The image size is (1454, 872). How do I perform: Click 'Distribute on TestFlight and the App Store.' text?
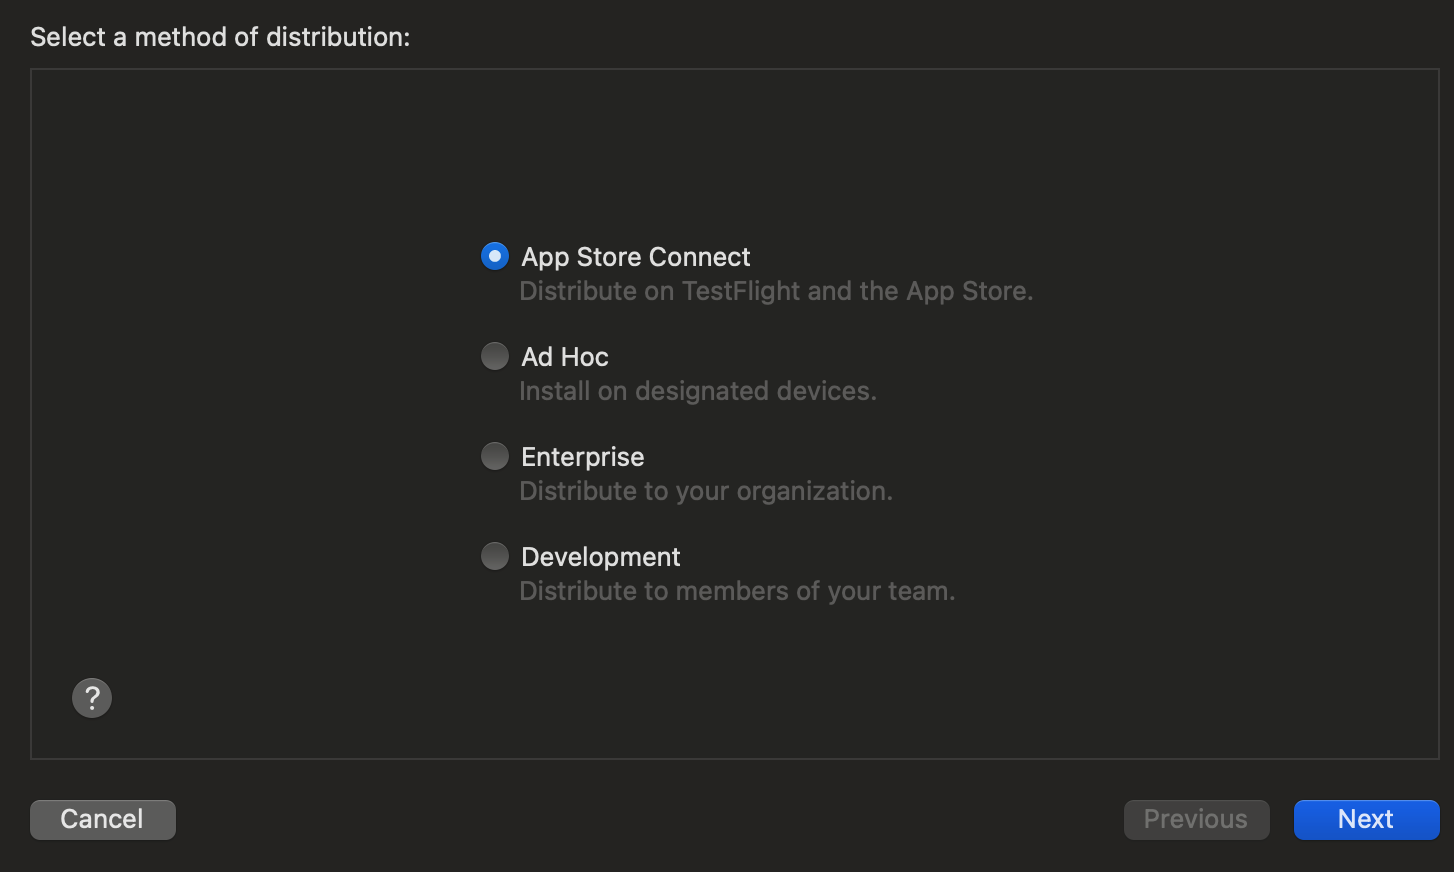776,291
